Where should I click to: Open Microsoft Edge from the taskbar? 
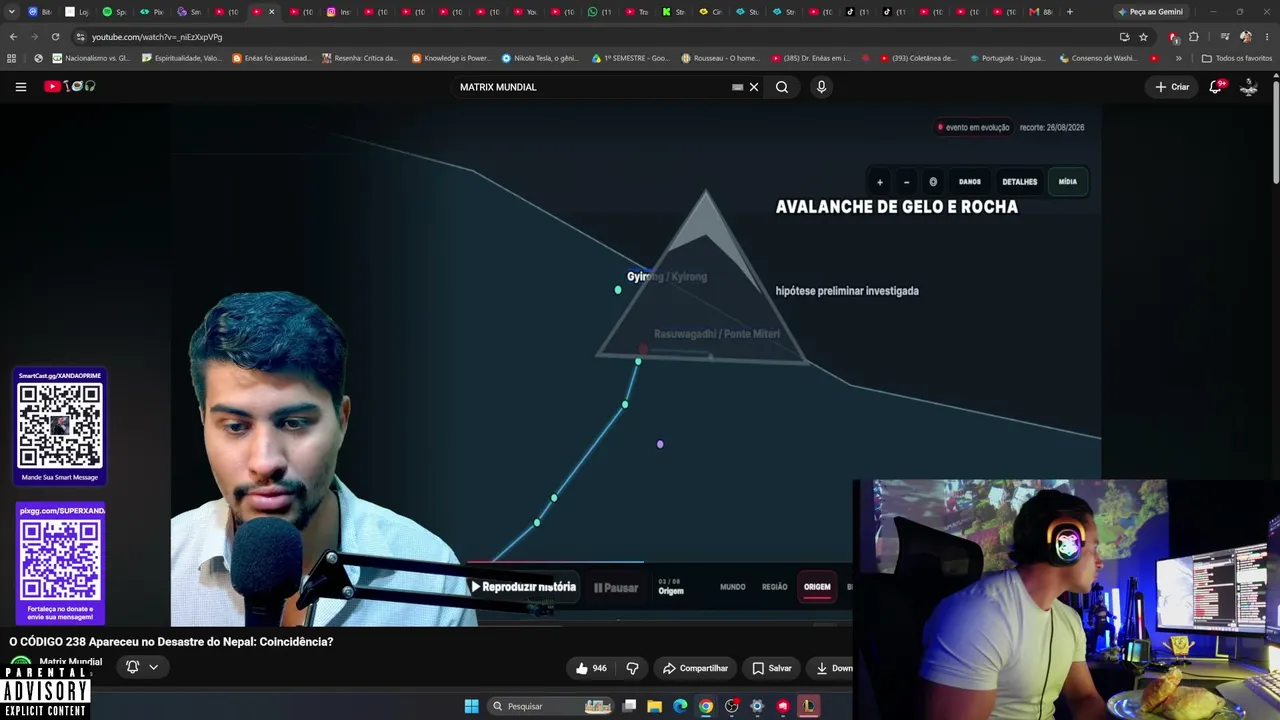[x=680, y=706]
